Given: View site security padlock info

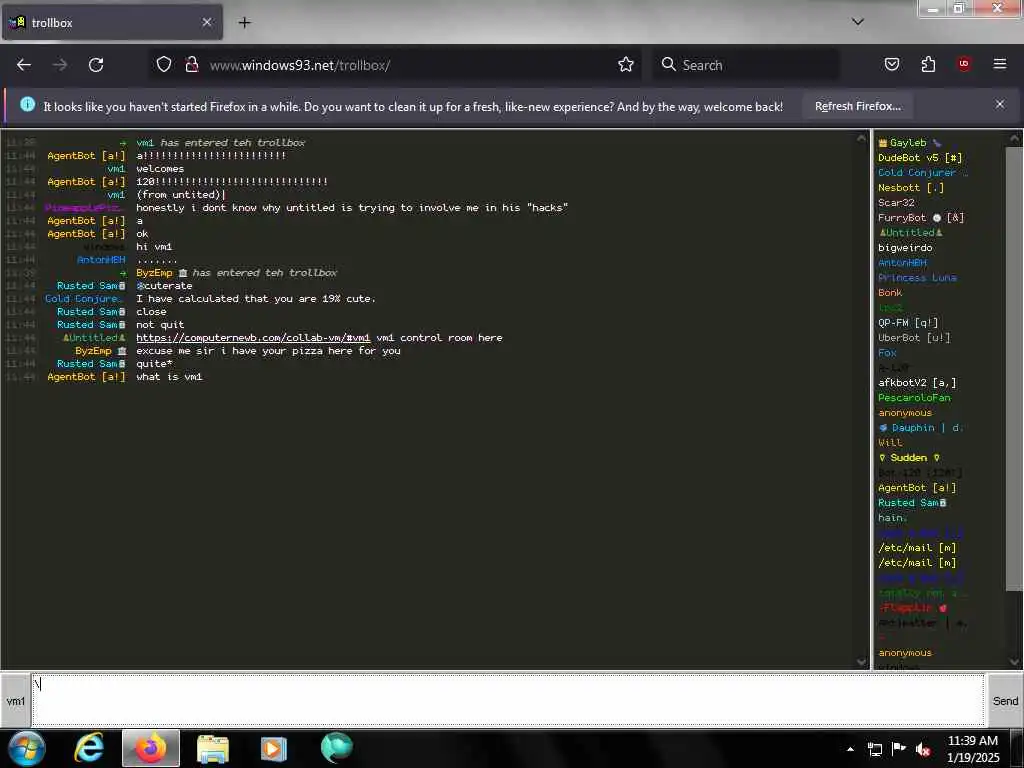Looking at the screenshot, I should (x=191, y=64).
